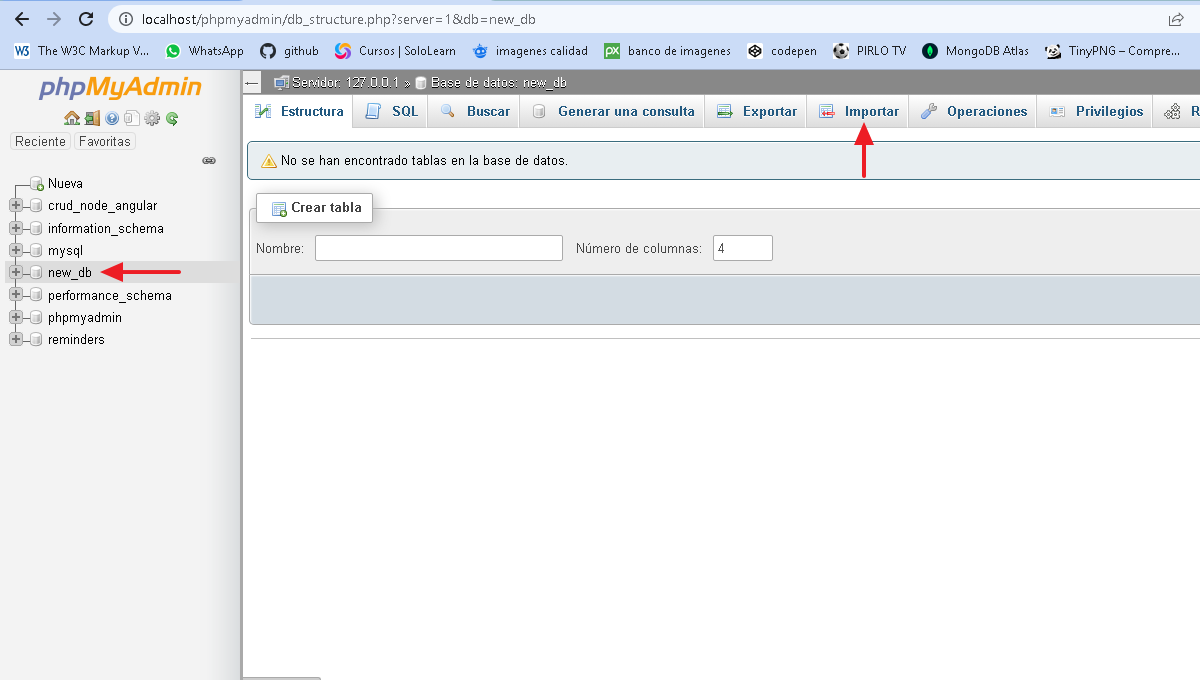This screenshot has width=1200, height=680.
Task: Toggle navigation linking with the chain icon
Action: click(209, 160)
